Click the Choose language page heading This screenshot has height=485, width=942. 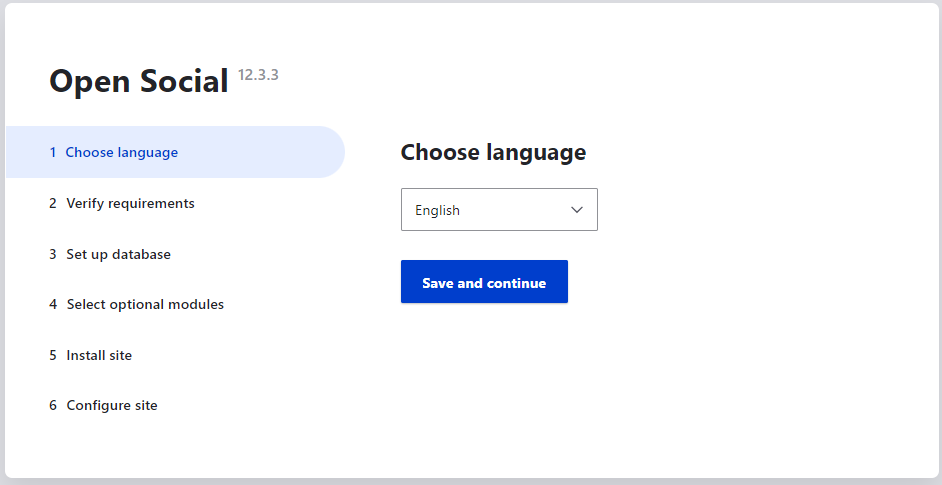(493, 152)
